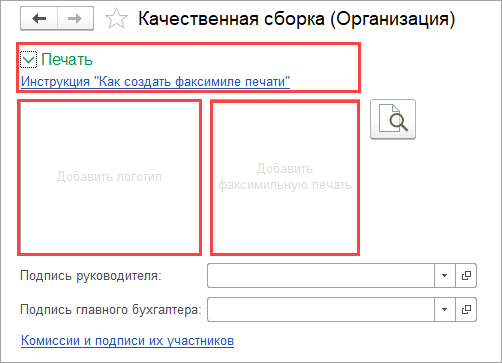Open the Печать section heading
The width and height of the screenshot is (502, 363).
pos(67,60)
